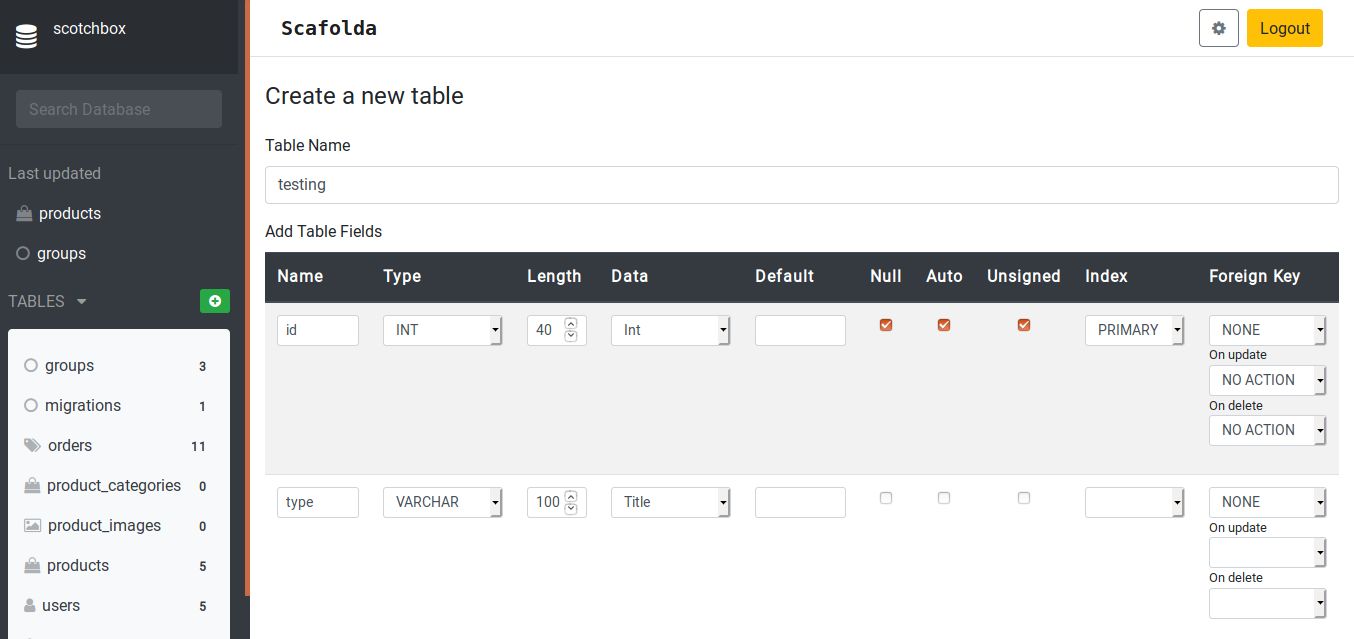Click the Search Database field
Screen dimensions: 1354x639
coord(119,109)
